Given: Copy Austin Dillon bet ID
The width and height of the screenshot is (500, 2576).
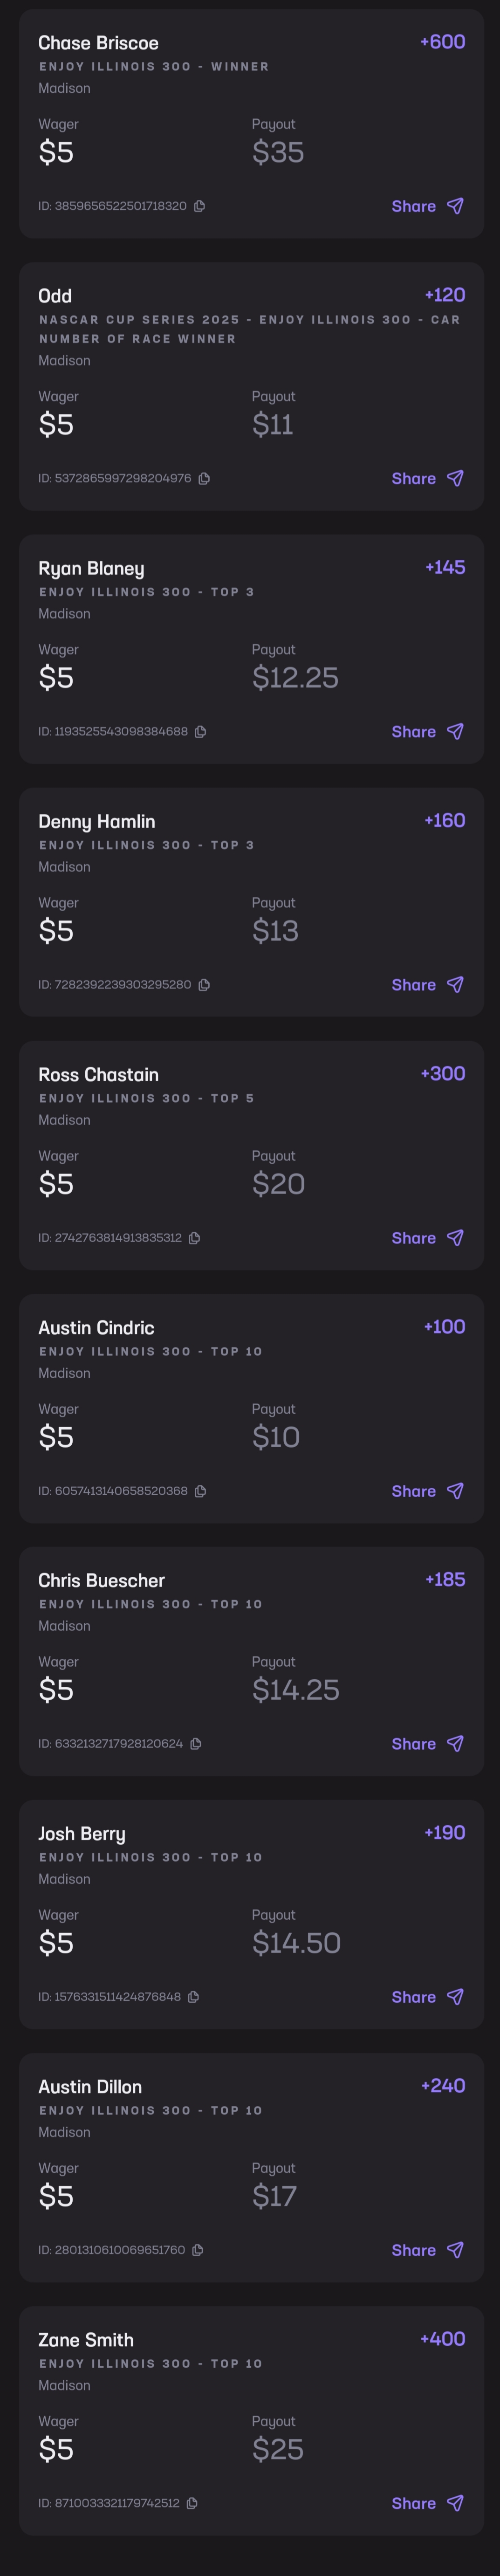Looking at the screenshot, I should (x=197, y=2250).
